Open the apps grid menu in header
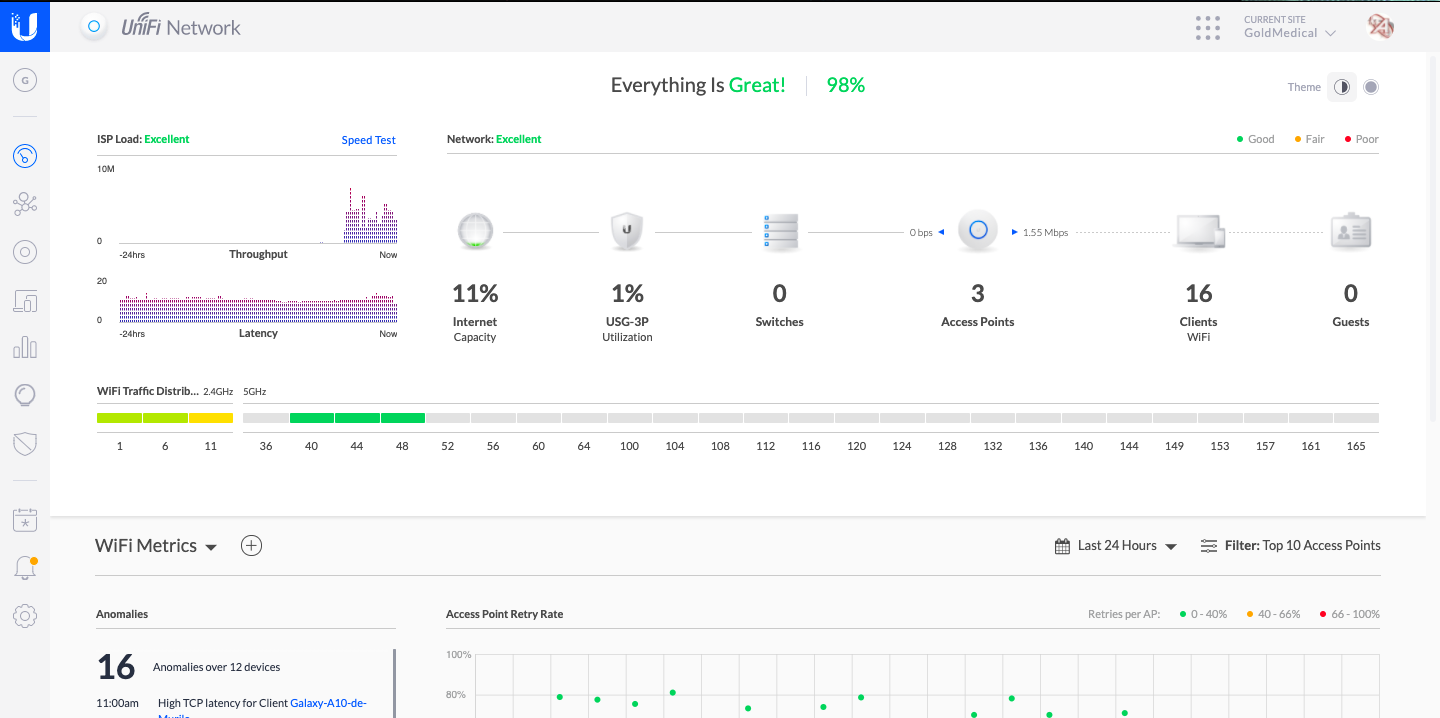Image resolution: width=1440 pixels, height=718 pixels. pos(1208,28)
